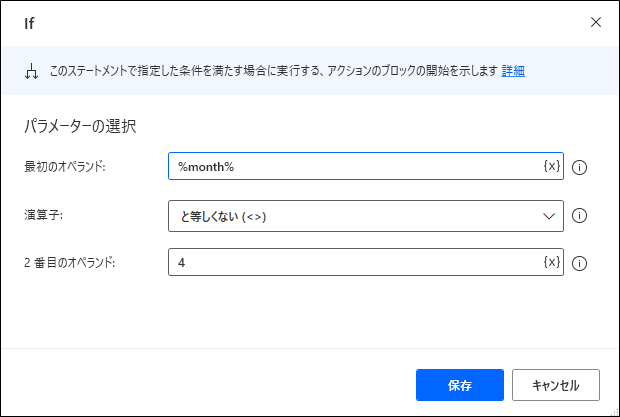Viewport: 620px width, 417px height.
Task: Click the パラメーターの選択 heading
Action: point(79,126)
